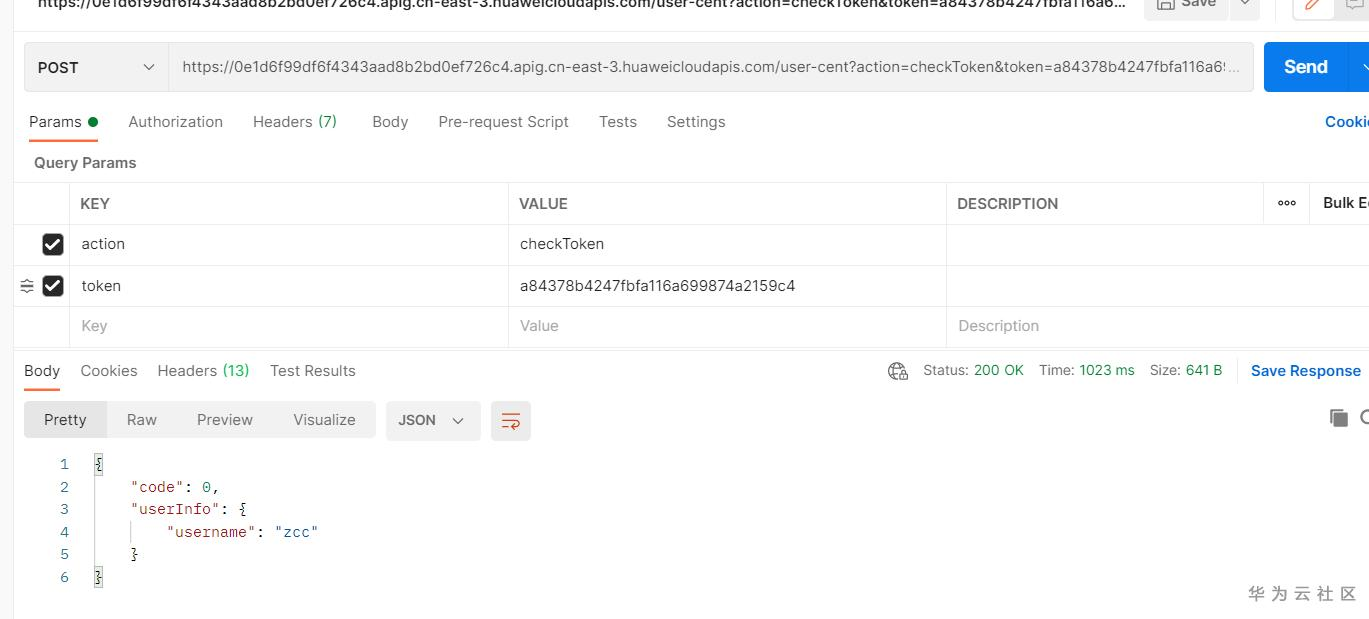The width and height of the screenshot is (1369, 619).
Task: Uncheck the token parameter checkbox
Action: point(53,286)
